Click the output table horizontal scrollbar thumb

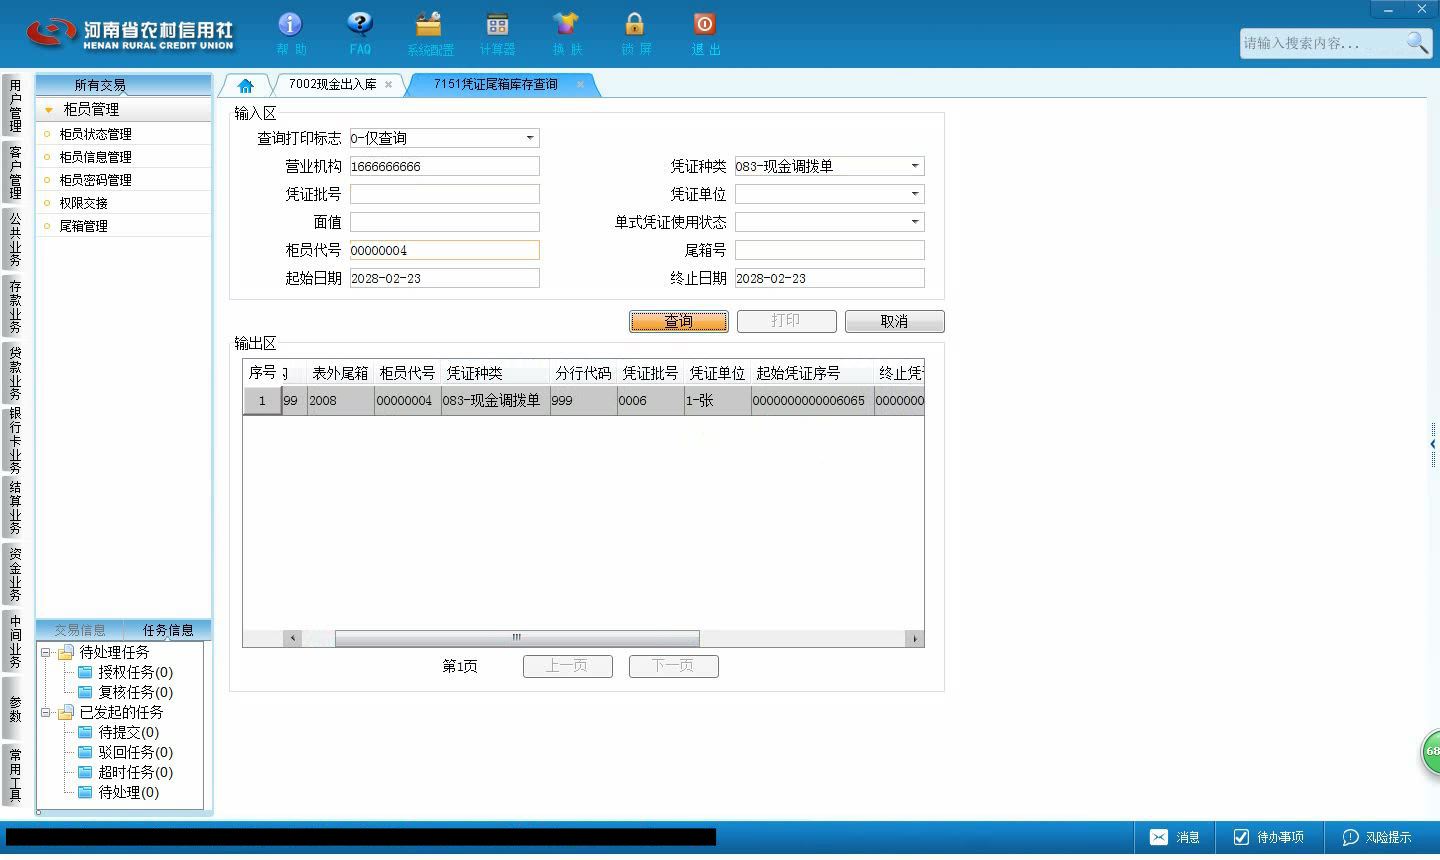[517, 638]
